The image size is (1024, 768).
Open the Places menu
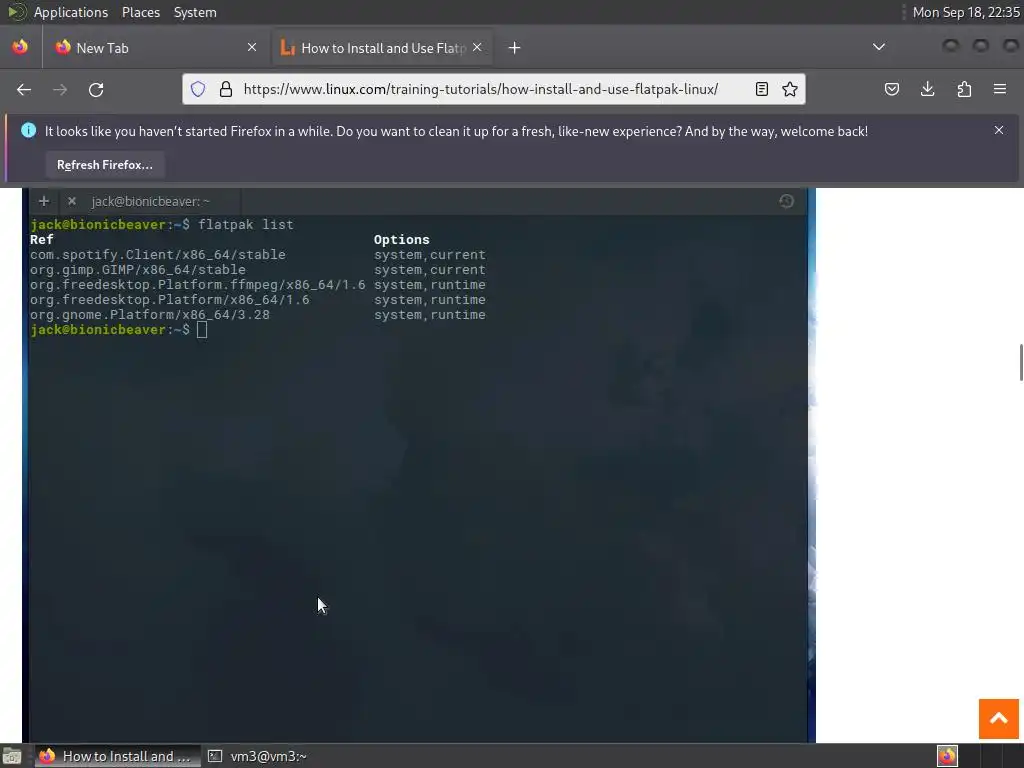140,12
